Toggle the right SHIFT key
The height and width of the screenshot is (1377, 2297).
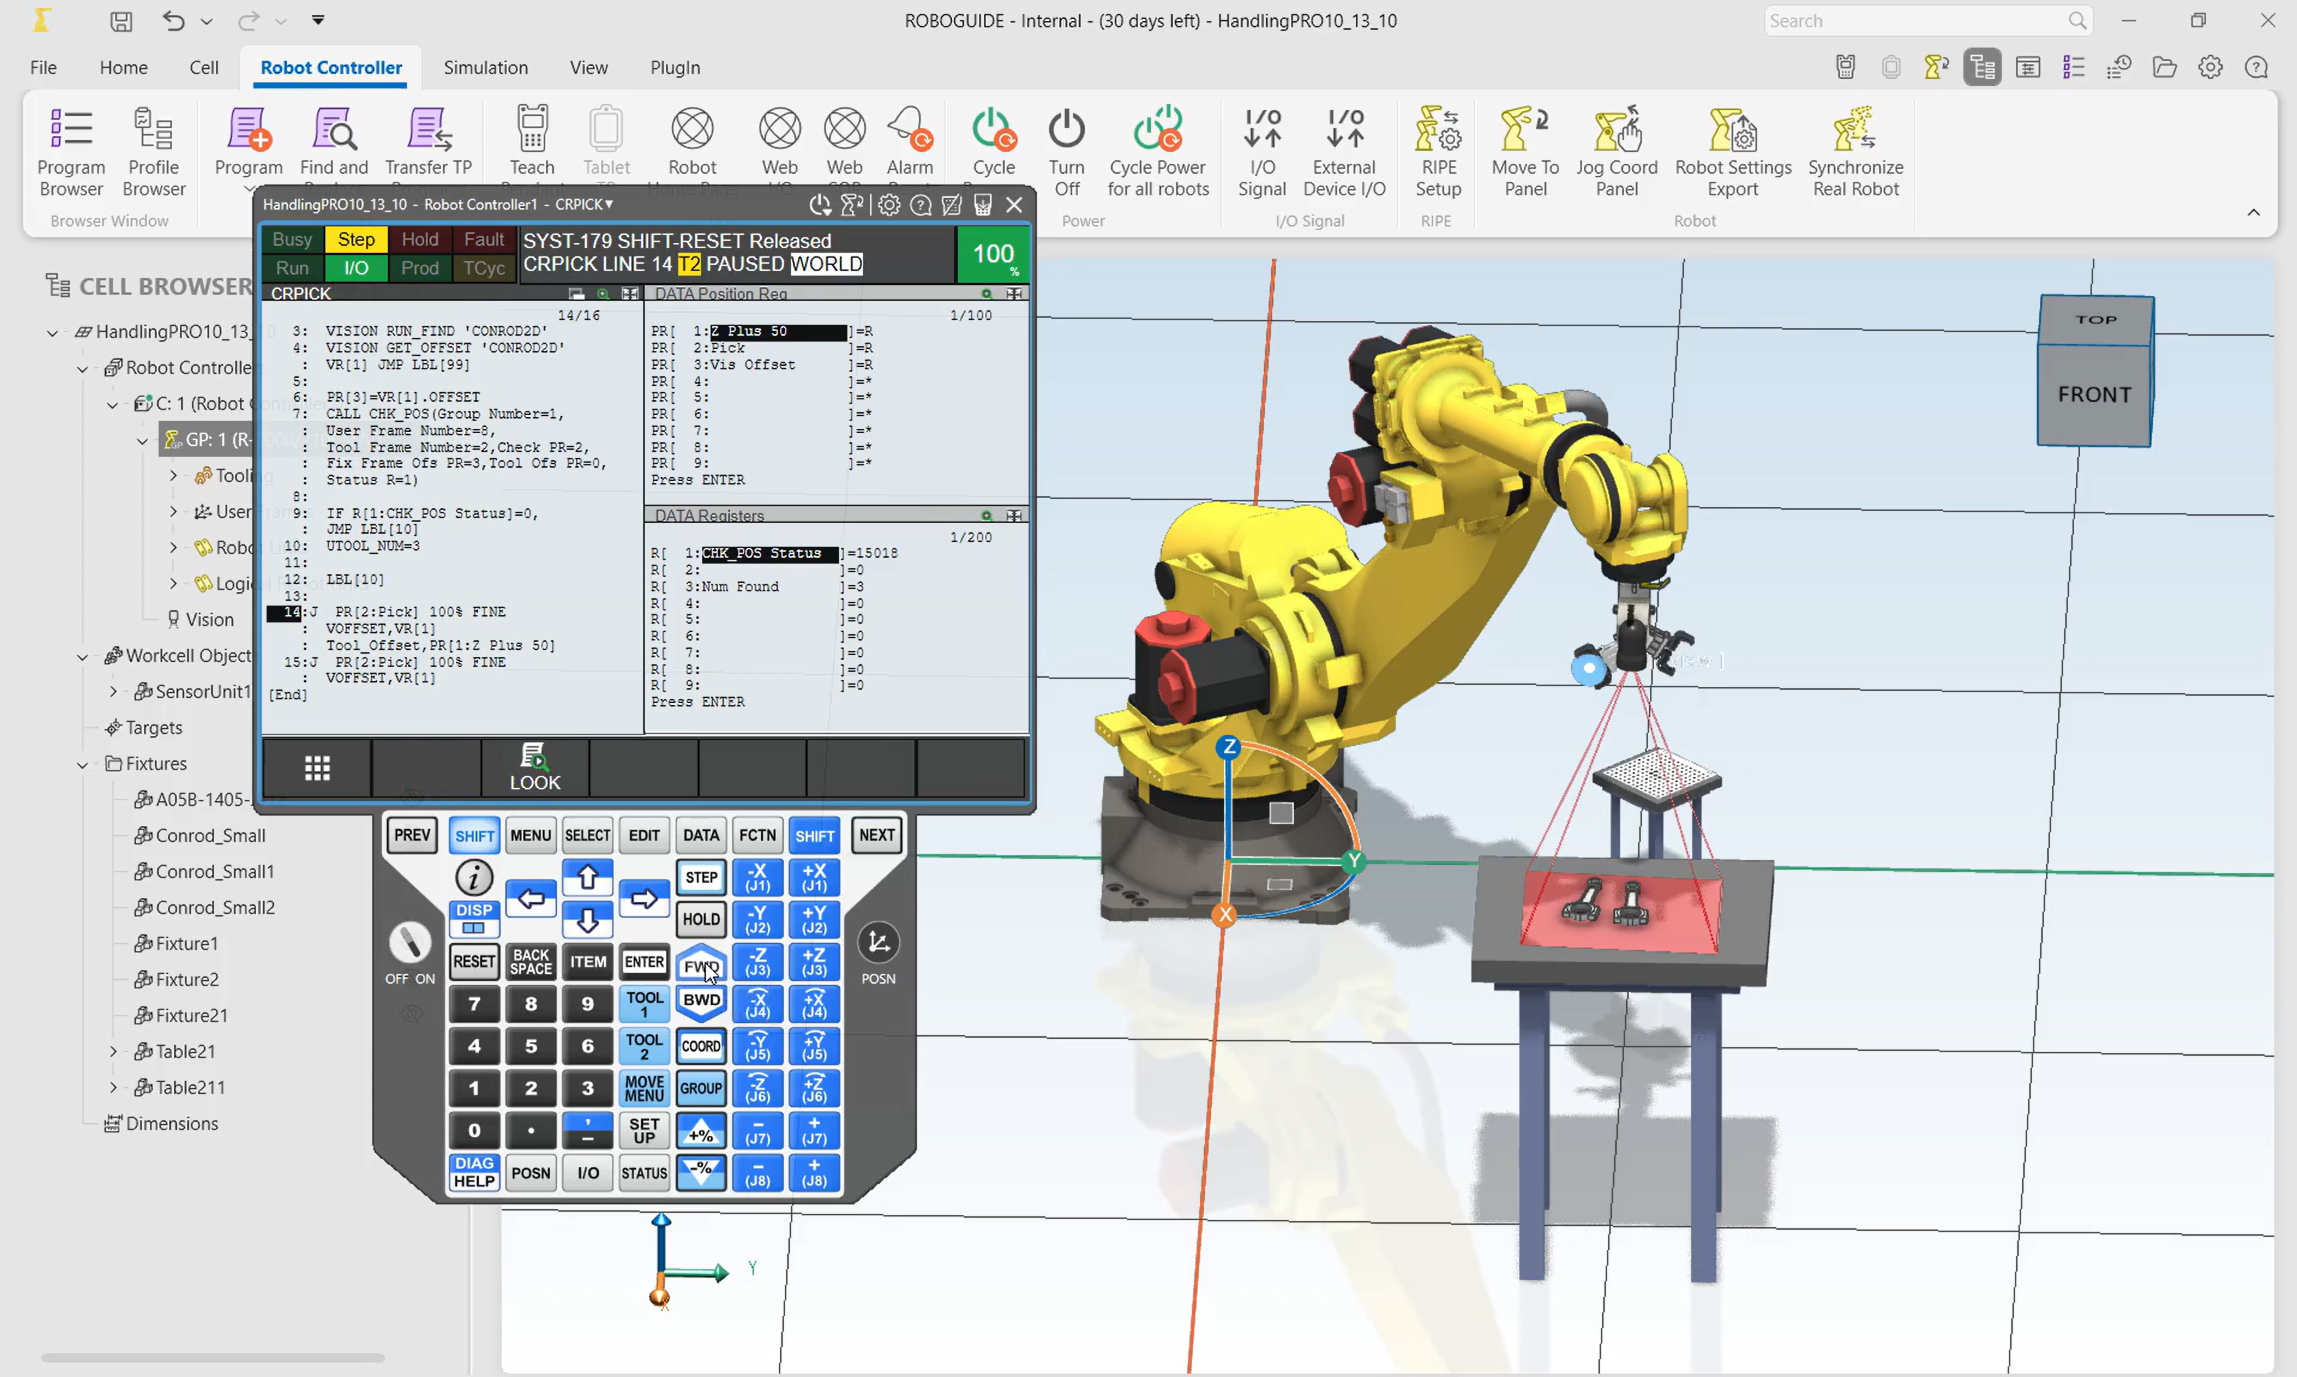(x=814, y=836)
